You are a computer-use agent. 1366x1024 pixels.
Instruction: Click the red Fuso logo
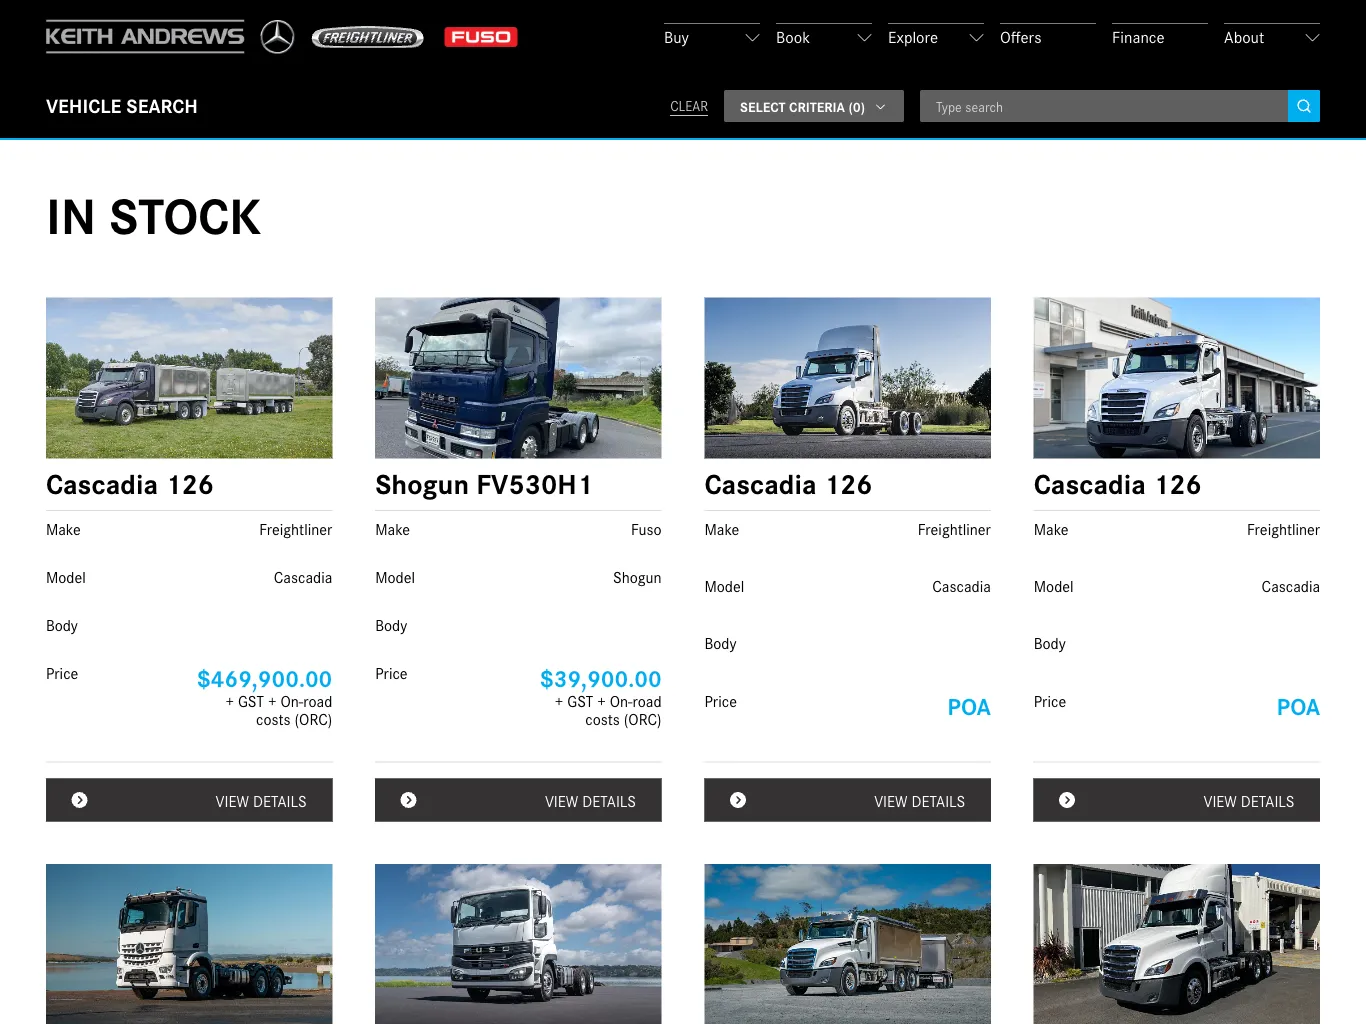point(480,37)
